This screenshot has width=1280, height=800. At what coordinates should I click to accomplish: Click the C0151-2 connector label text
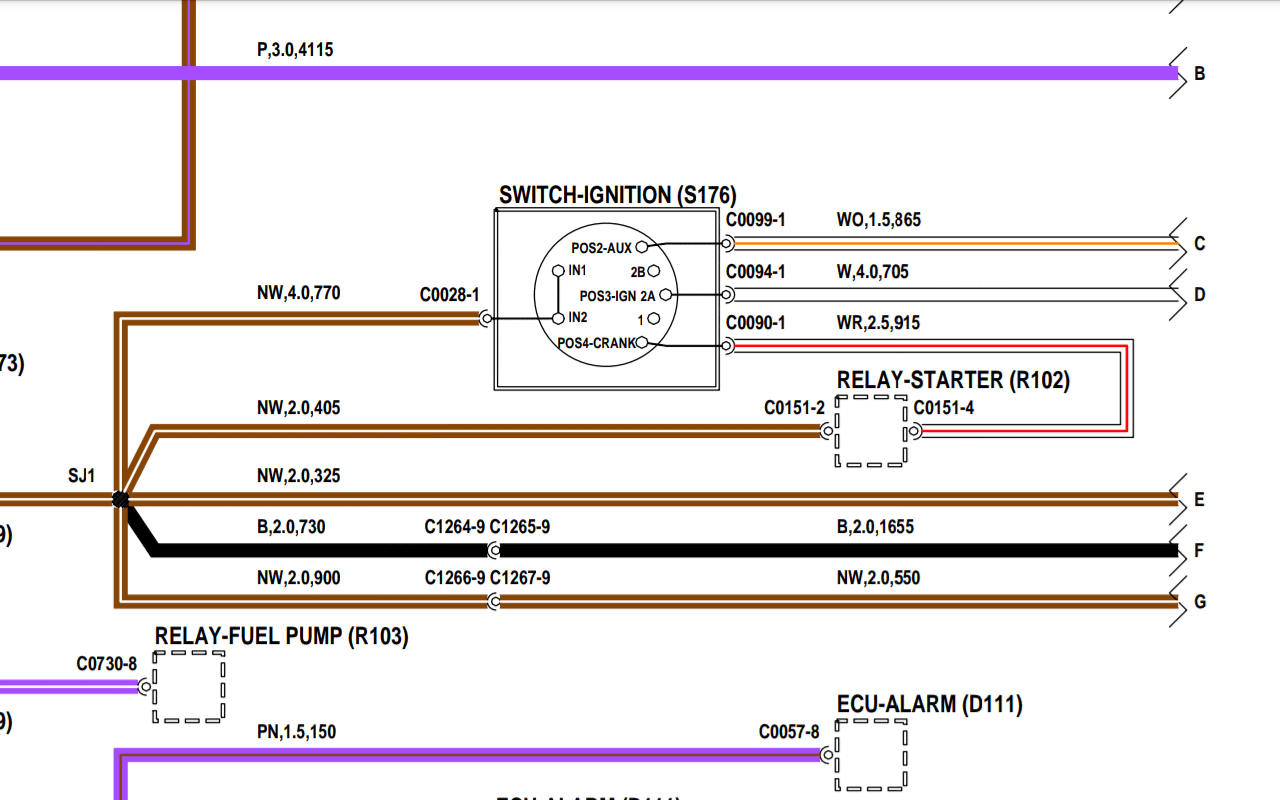[x=795, y=408]
